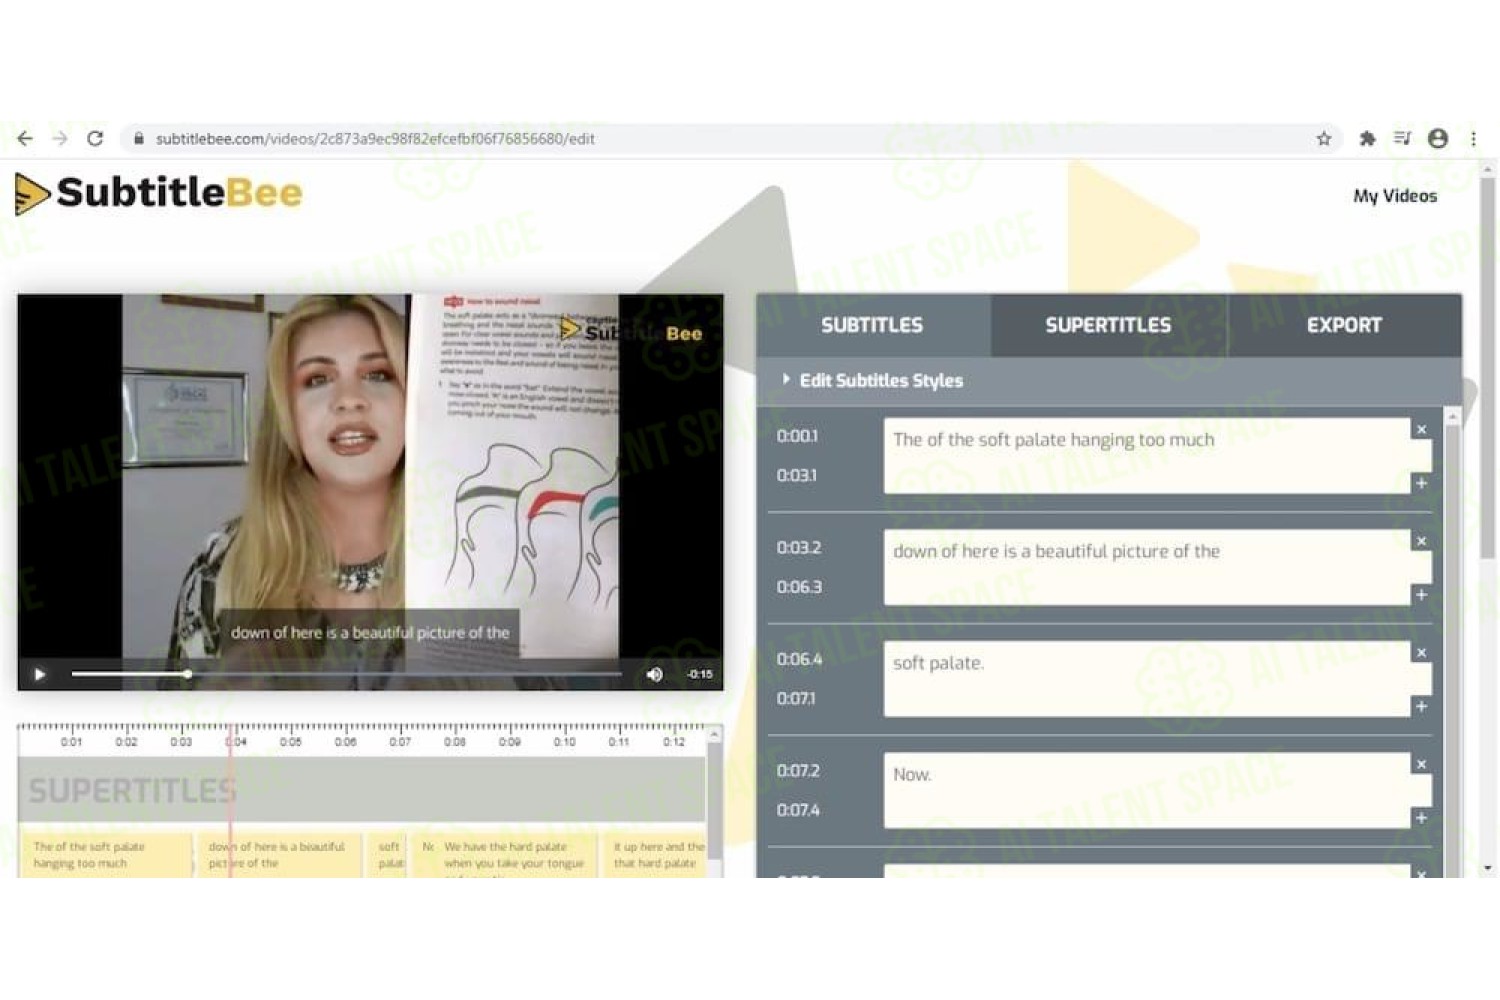Screen dimensions: 1500x1000
Task: Open My Videos page
Action: click(1395, 196)
